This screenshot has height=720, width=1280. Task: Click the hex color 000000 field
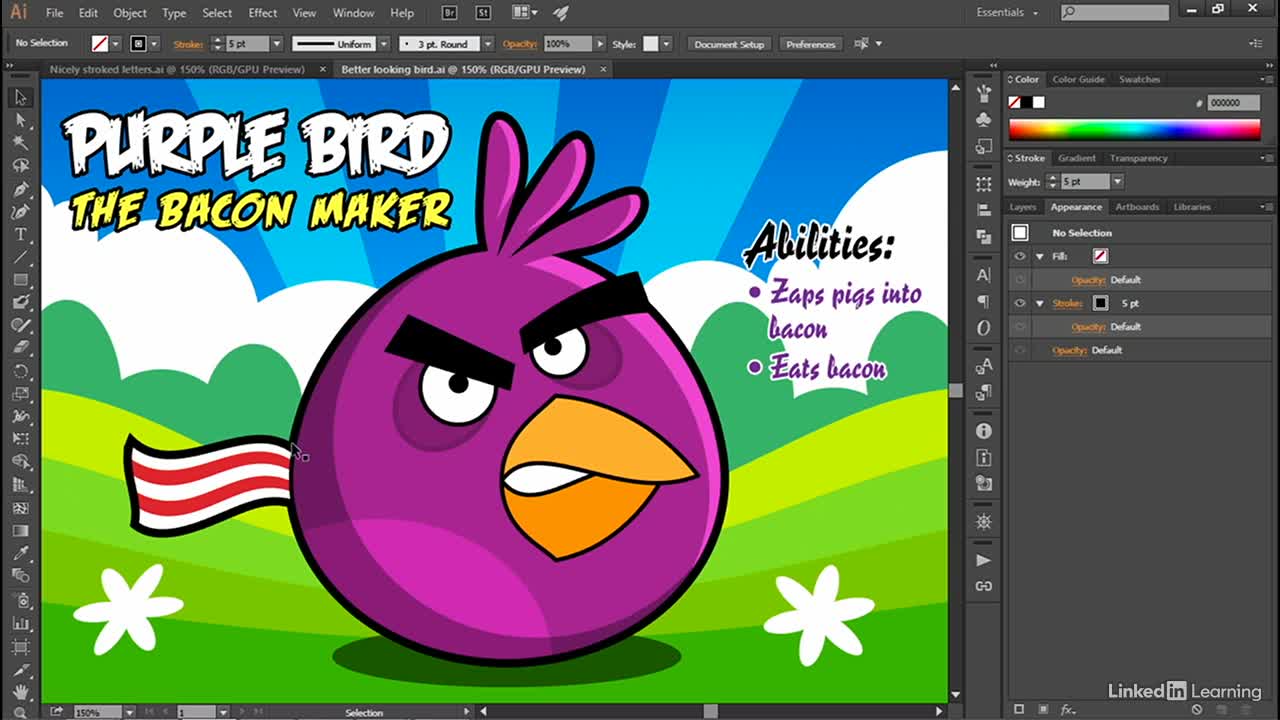[1231, 102]
